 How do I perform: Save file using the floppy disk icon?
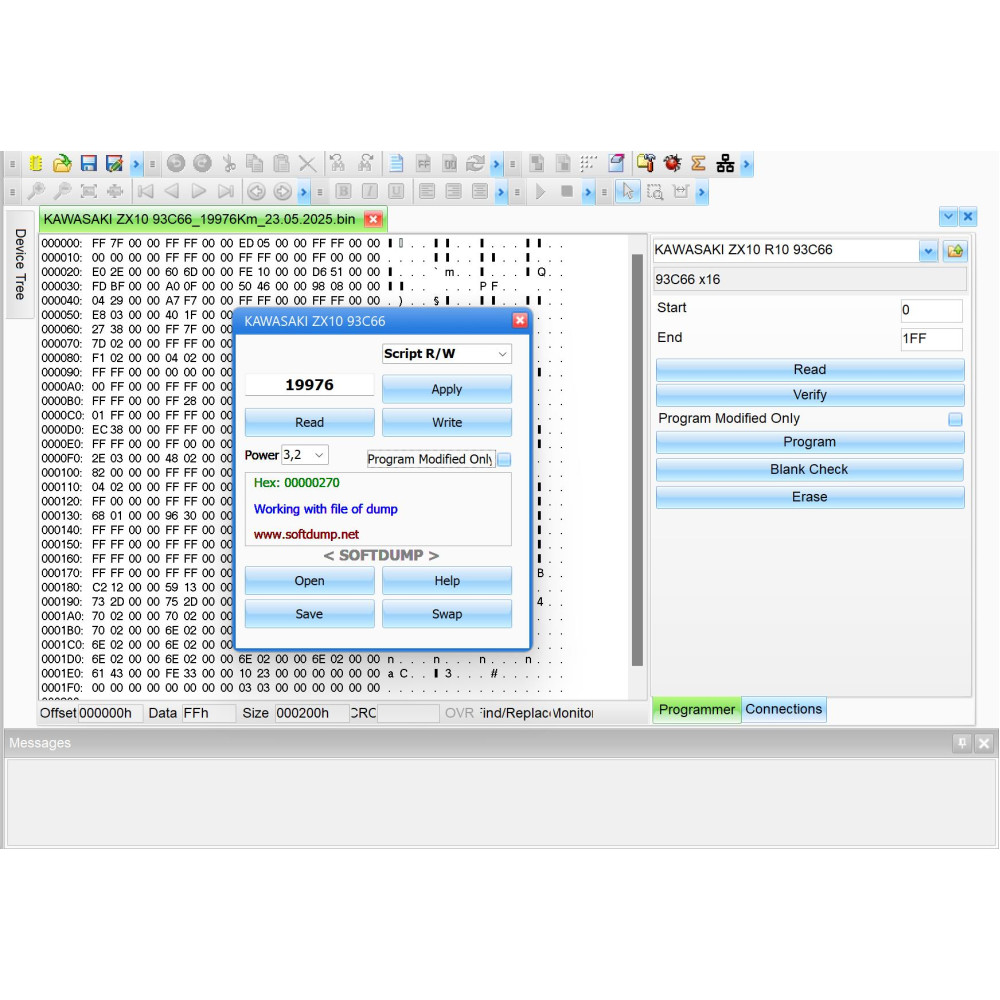pyautogui.click(x=88, y=164)
